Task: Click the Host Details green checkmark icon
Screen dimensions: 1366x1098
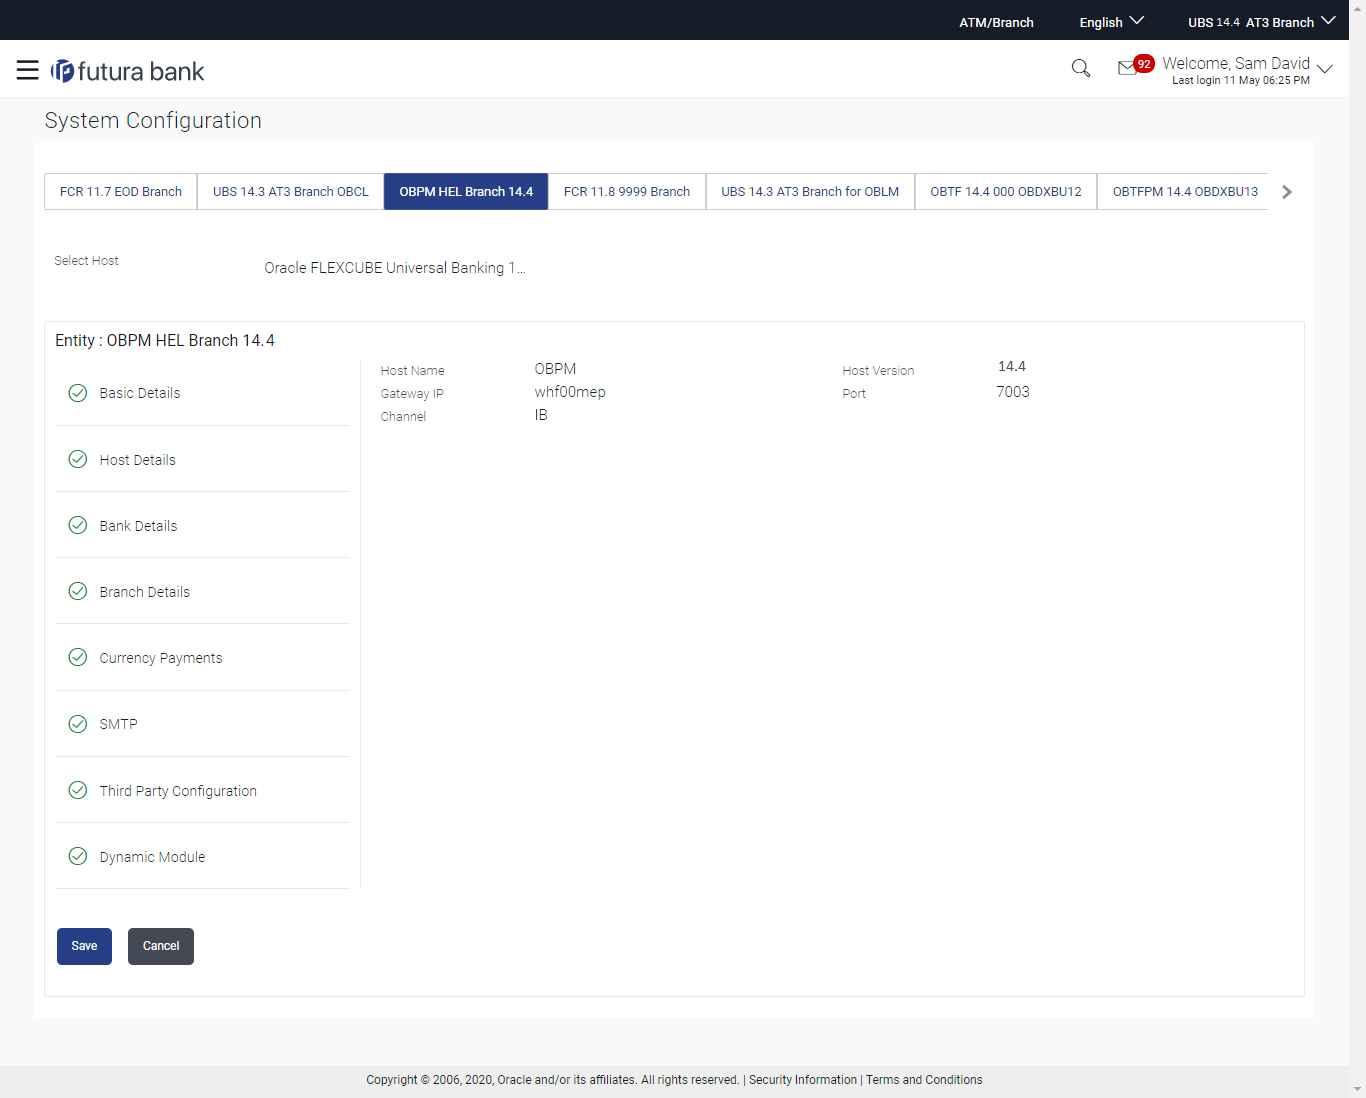Action: point(77,459)
